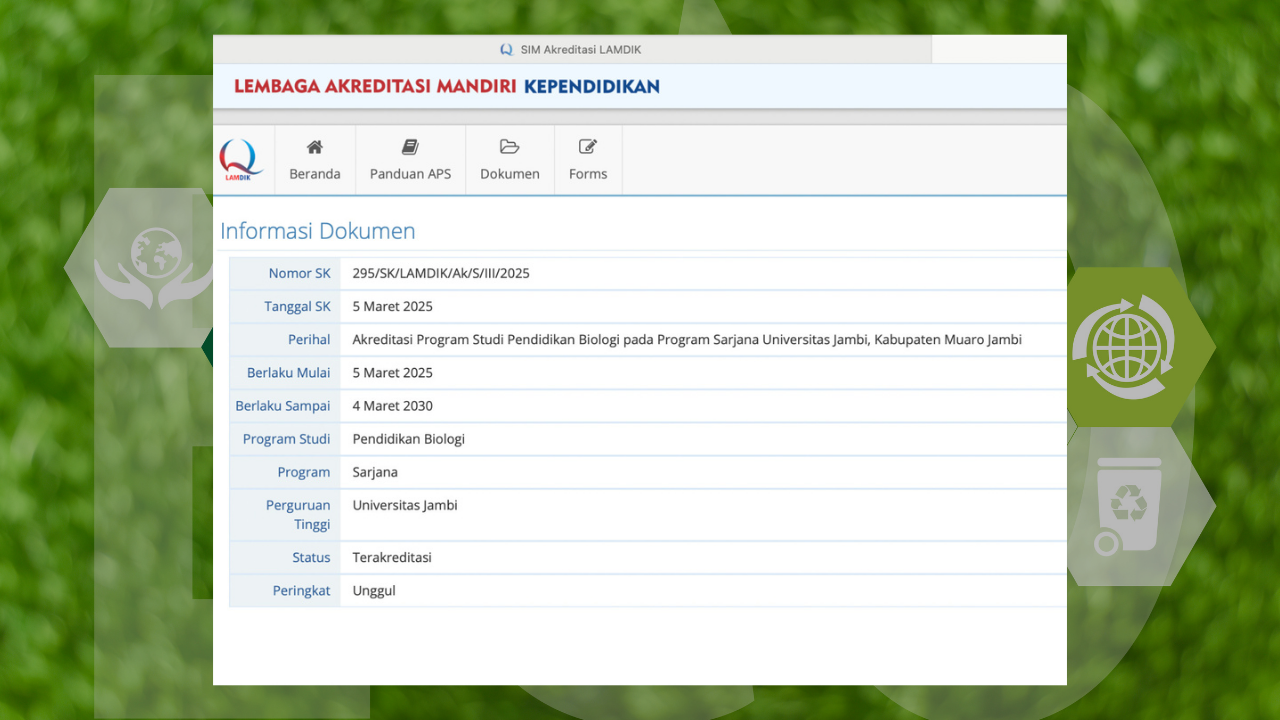Click the LAMDIK logo in navigation bar

pyautogui.click(x=240, y=160)
